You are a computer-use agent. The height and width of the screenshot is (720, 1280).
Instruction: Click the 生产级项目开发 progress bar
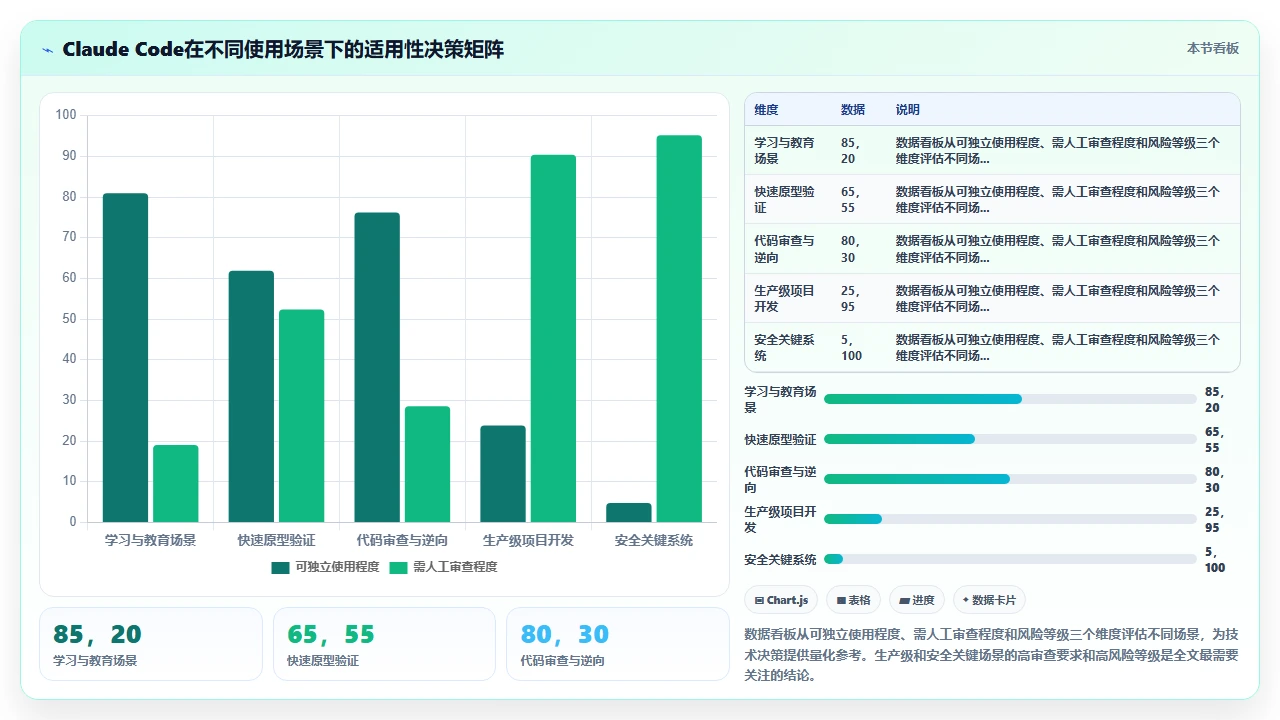click(1010, 519)
